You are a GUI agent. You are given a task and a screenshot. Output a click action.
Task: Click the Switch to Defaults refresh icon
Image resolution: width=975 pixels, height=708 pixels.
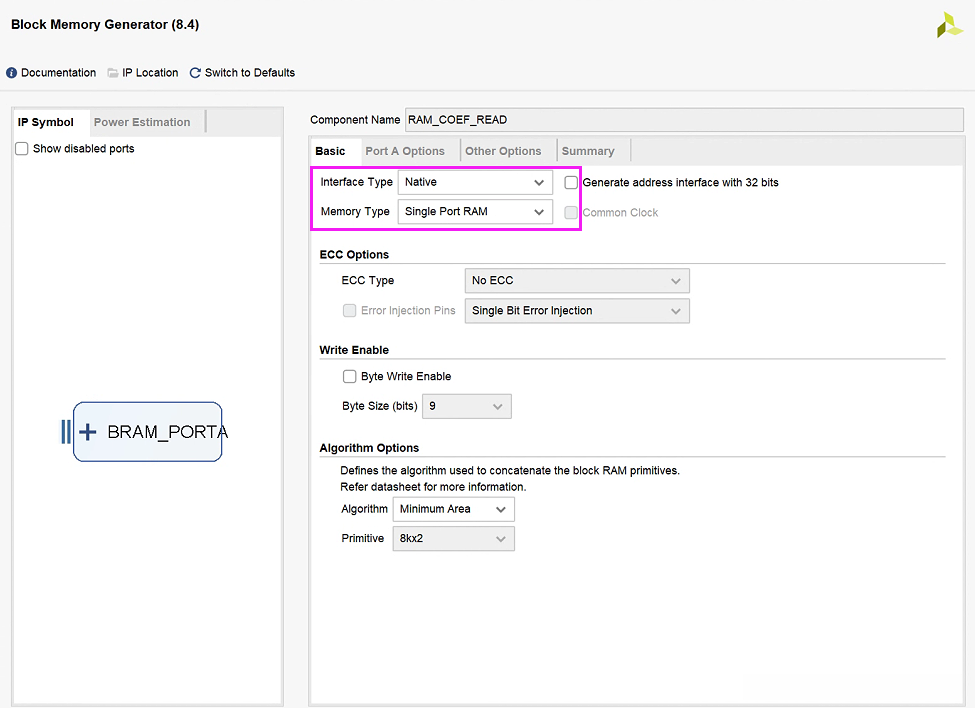click(196, 73)
